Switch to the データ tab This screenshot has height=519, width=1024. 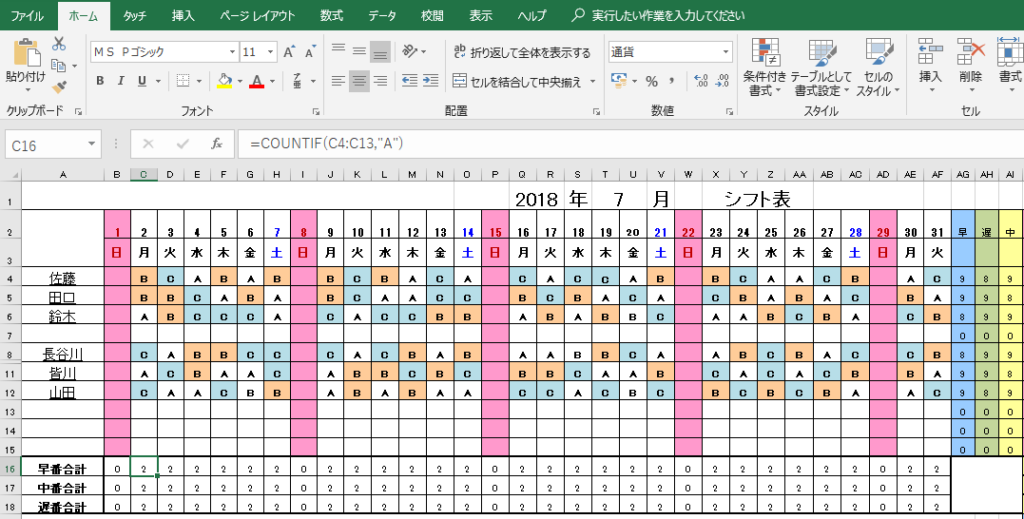pyautogui.click(x=381, y=15)
